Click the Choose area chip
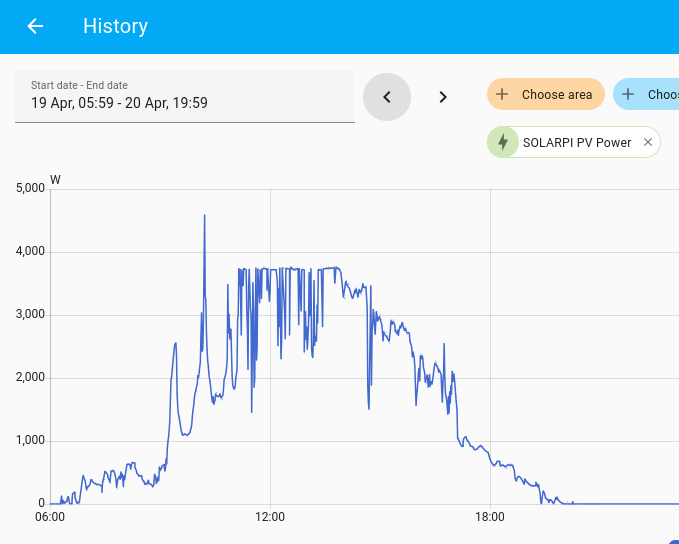Viewport: 679px width, 544px height. (546, 94)
